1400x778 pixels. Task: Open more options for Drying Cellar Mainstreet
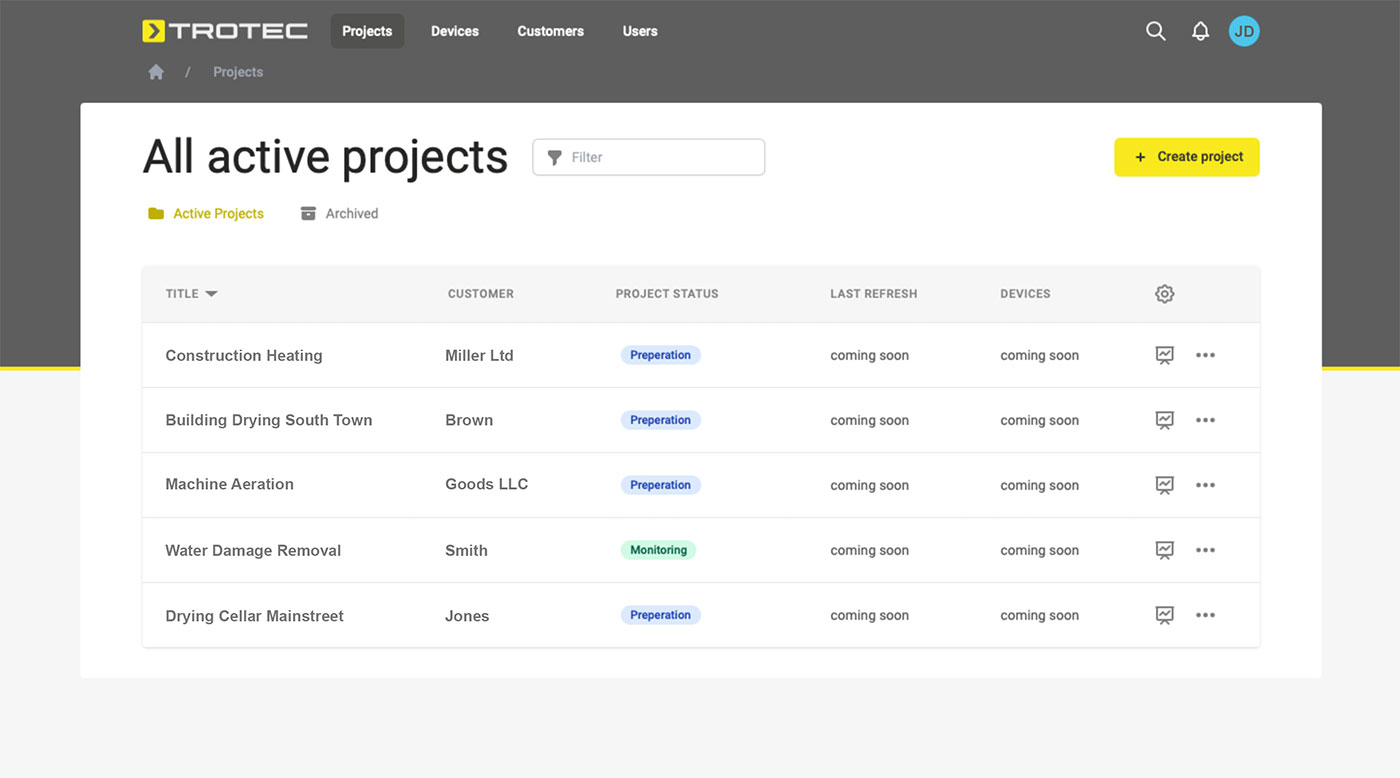click(1205, 615)
